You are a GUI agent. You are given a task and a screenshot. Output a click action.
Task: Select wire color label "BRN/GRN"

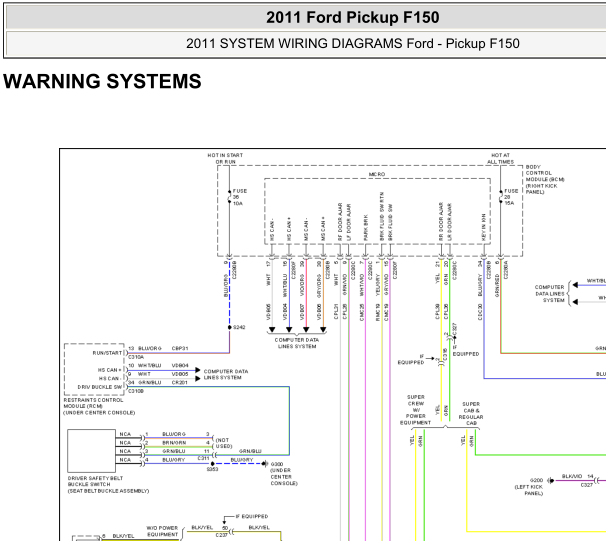(174, 442)
